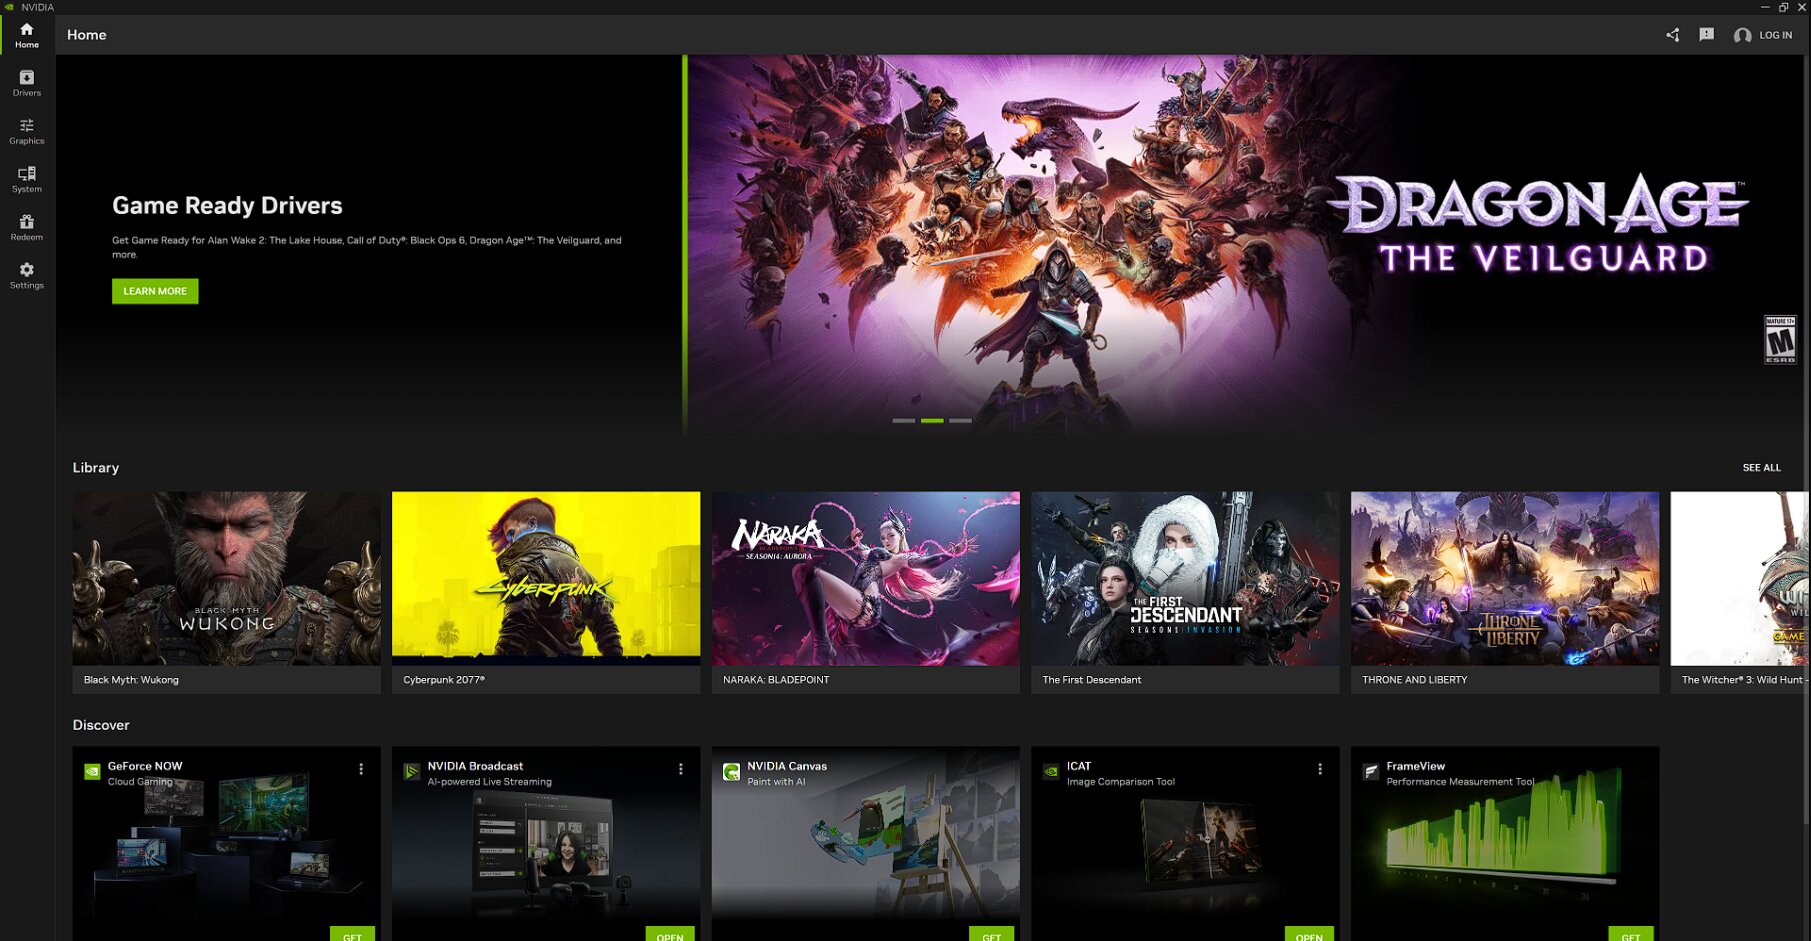Image resolution: width=1811 pixels, height=941 pixels.
Task: Click GET on the FrameView card
Action: coord(1631,934)
